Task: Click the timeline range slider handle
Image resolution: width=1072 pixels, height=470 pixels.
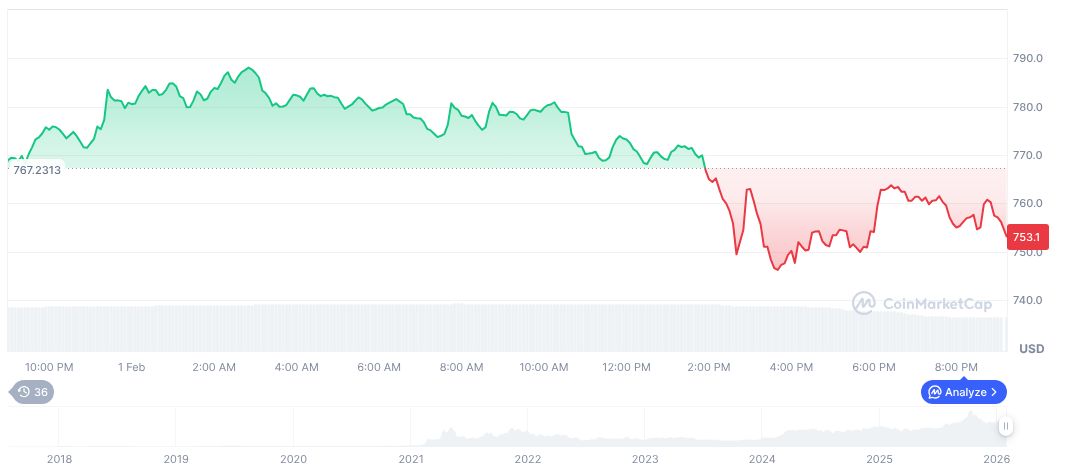Action: click(1005, 426)
